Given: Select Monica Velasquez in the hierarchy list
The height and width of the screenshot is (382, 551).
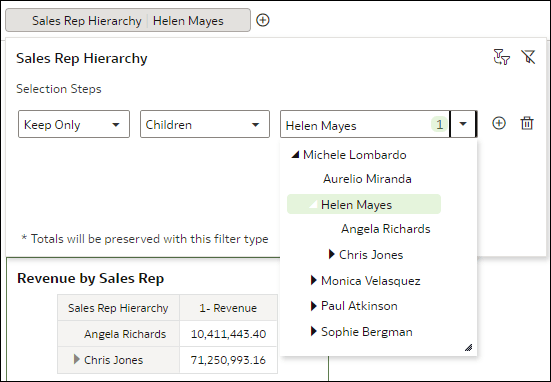Looking at the screenshot, I should point(370,281).
